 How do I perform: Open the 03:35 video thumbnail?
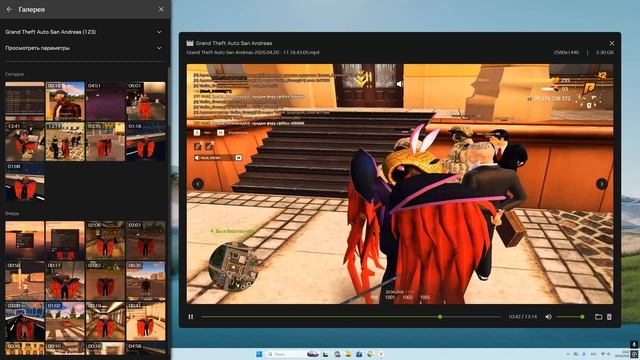(x=105, y=142)
